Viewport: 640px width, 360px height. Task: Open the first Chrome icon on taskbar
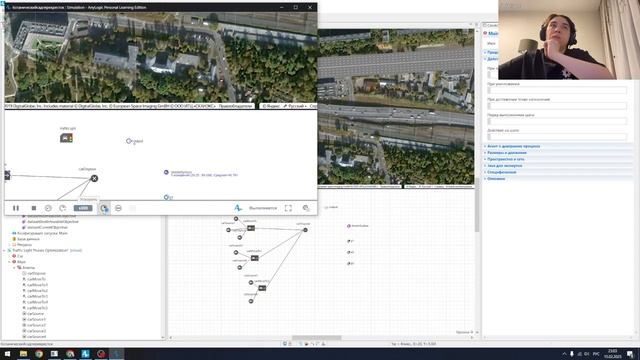point(39,354)
